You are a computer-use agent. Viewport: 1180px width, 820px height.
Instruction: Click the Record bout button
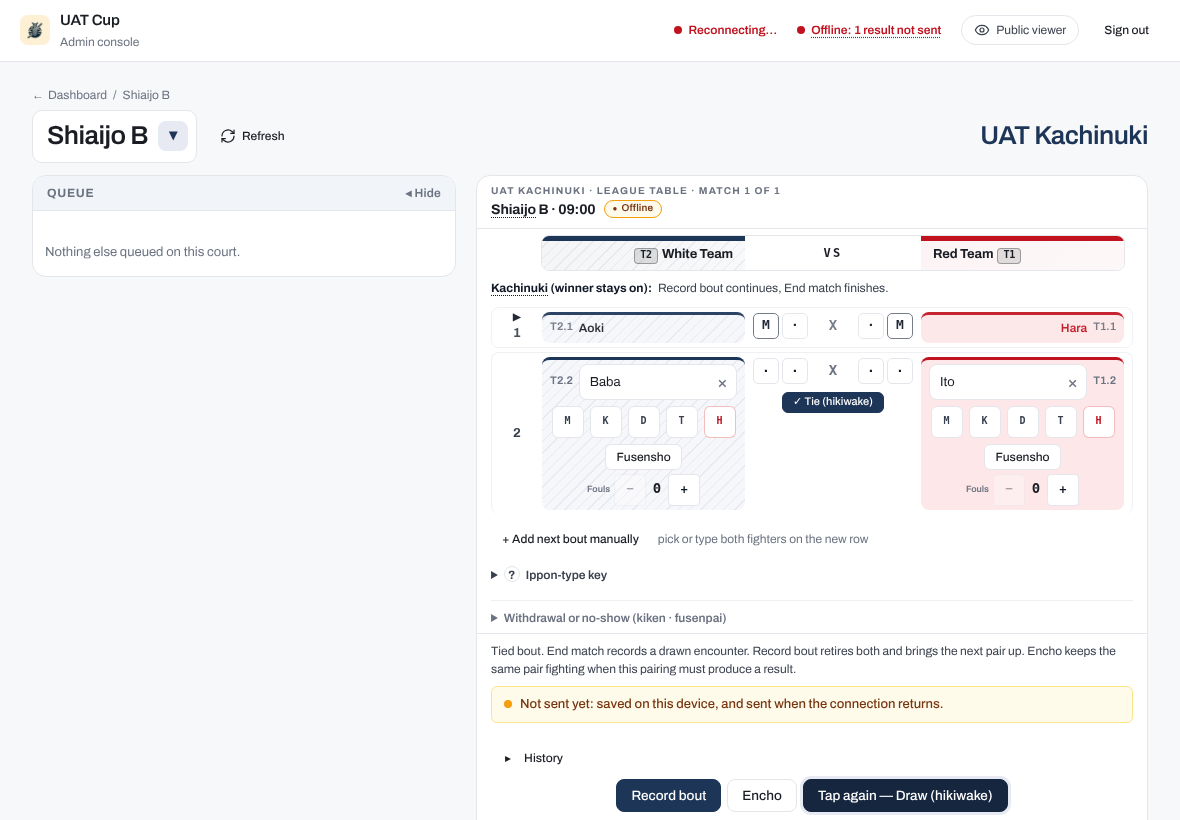coord(668,796)
